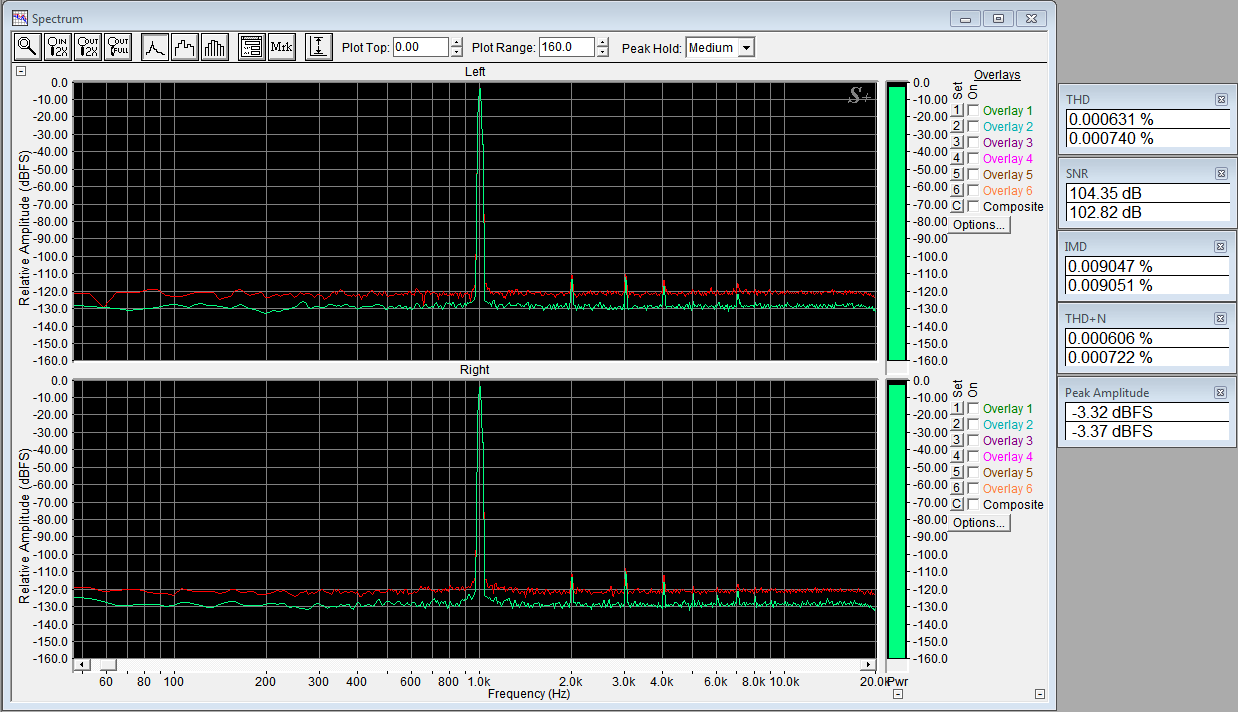Decrease Plot Range with down arrow
The width and height of the screenshot is (1238, 712).
(x=602, y=52)
